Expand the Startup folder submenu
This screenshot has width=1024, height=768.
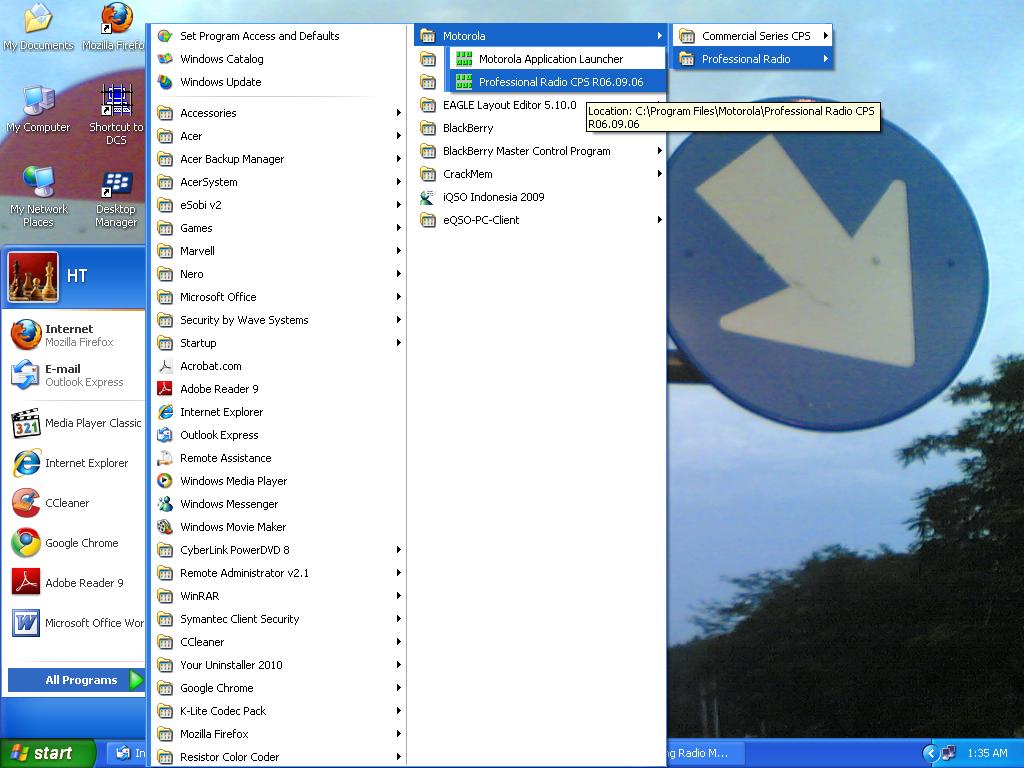pos(279,343)
